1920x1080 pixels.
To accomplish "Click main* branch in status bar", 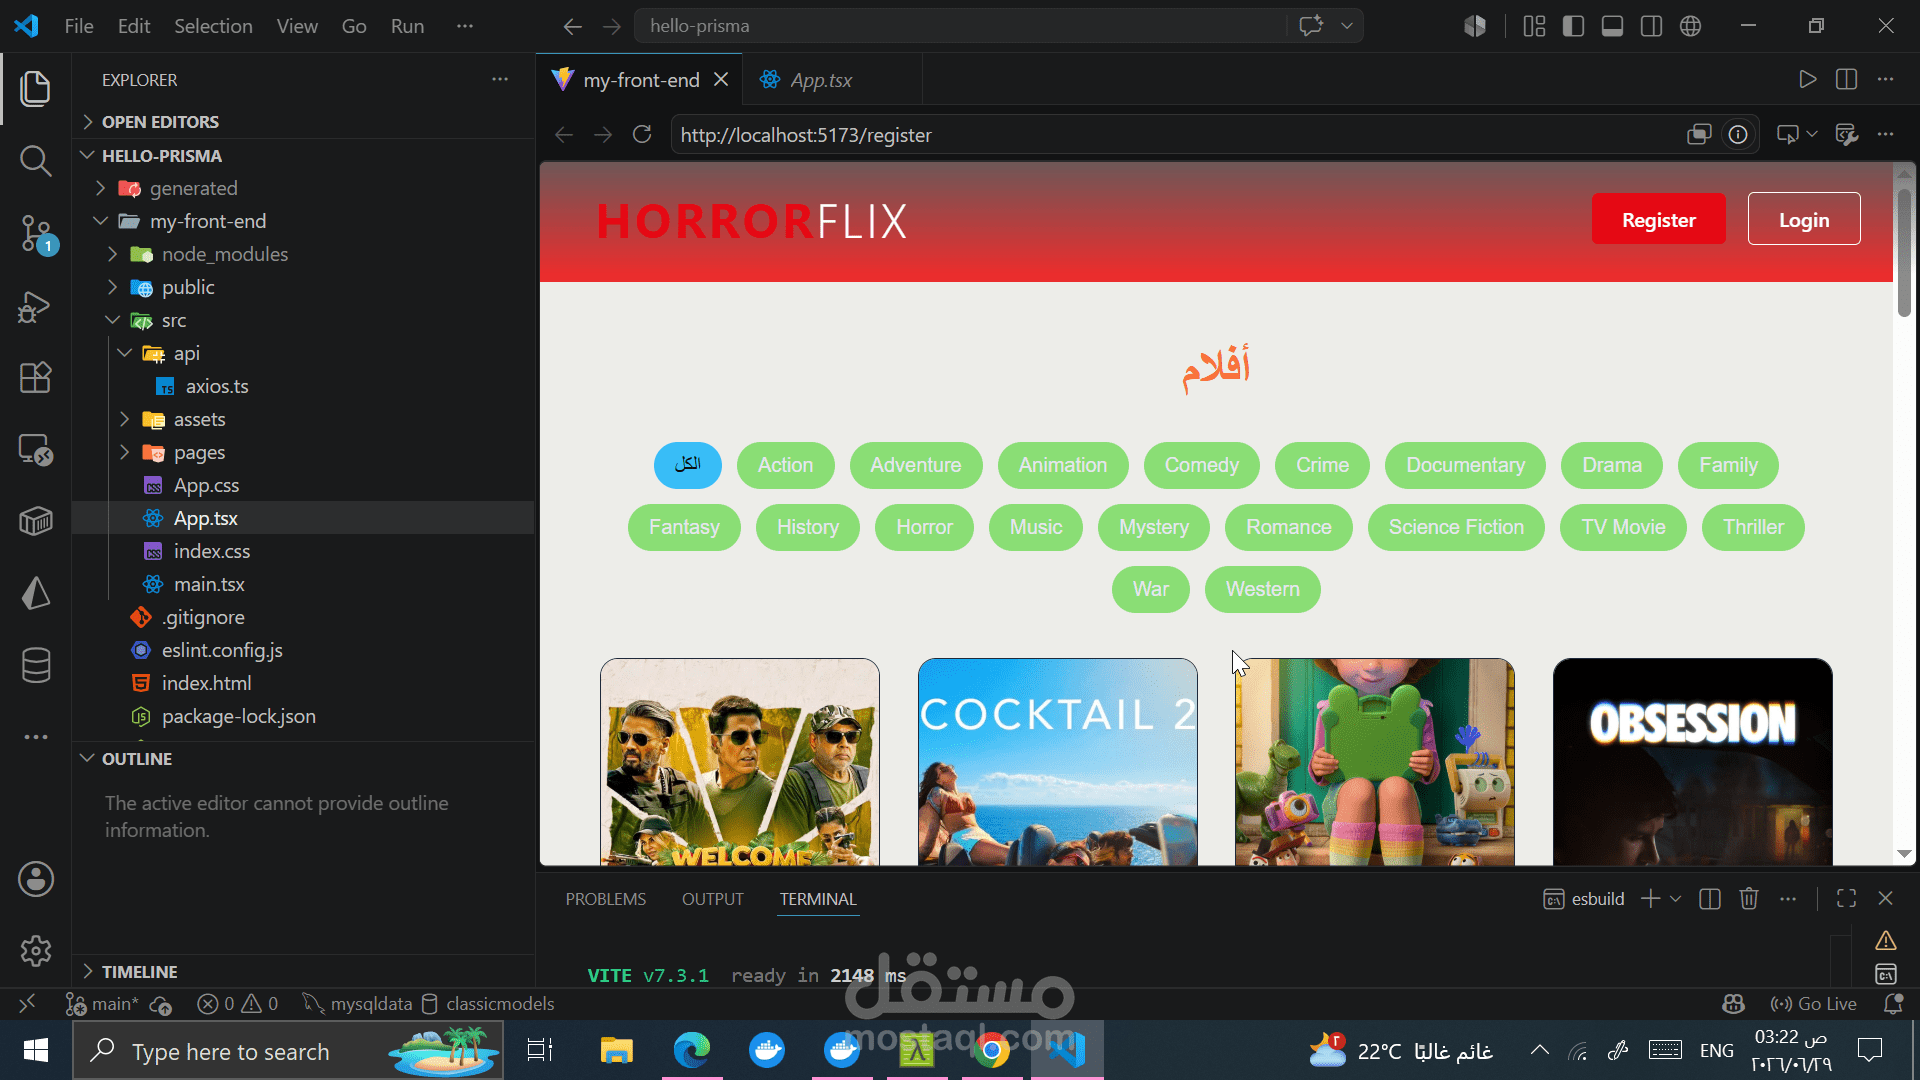I will [103, 1003].
